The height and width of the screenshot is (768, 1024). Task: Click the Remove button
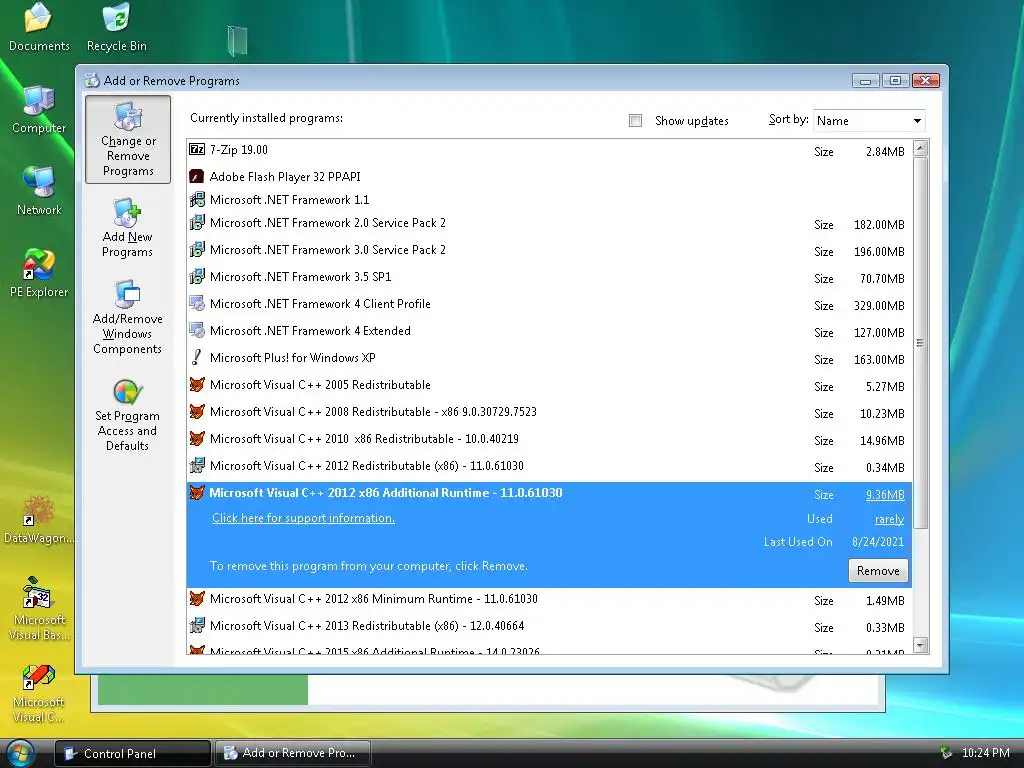point(878,571)
